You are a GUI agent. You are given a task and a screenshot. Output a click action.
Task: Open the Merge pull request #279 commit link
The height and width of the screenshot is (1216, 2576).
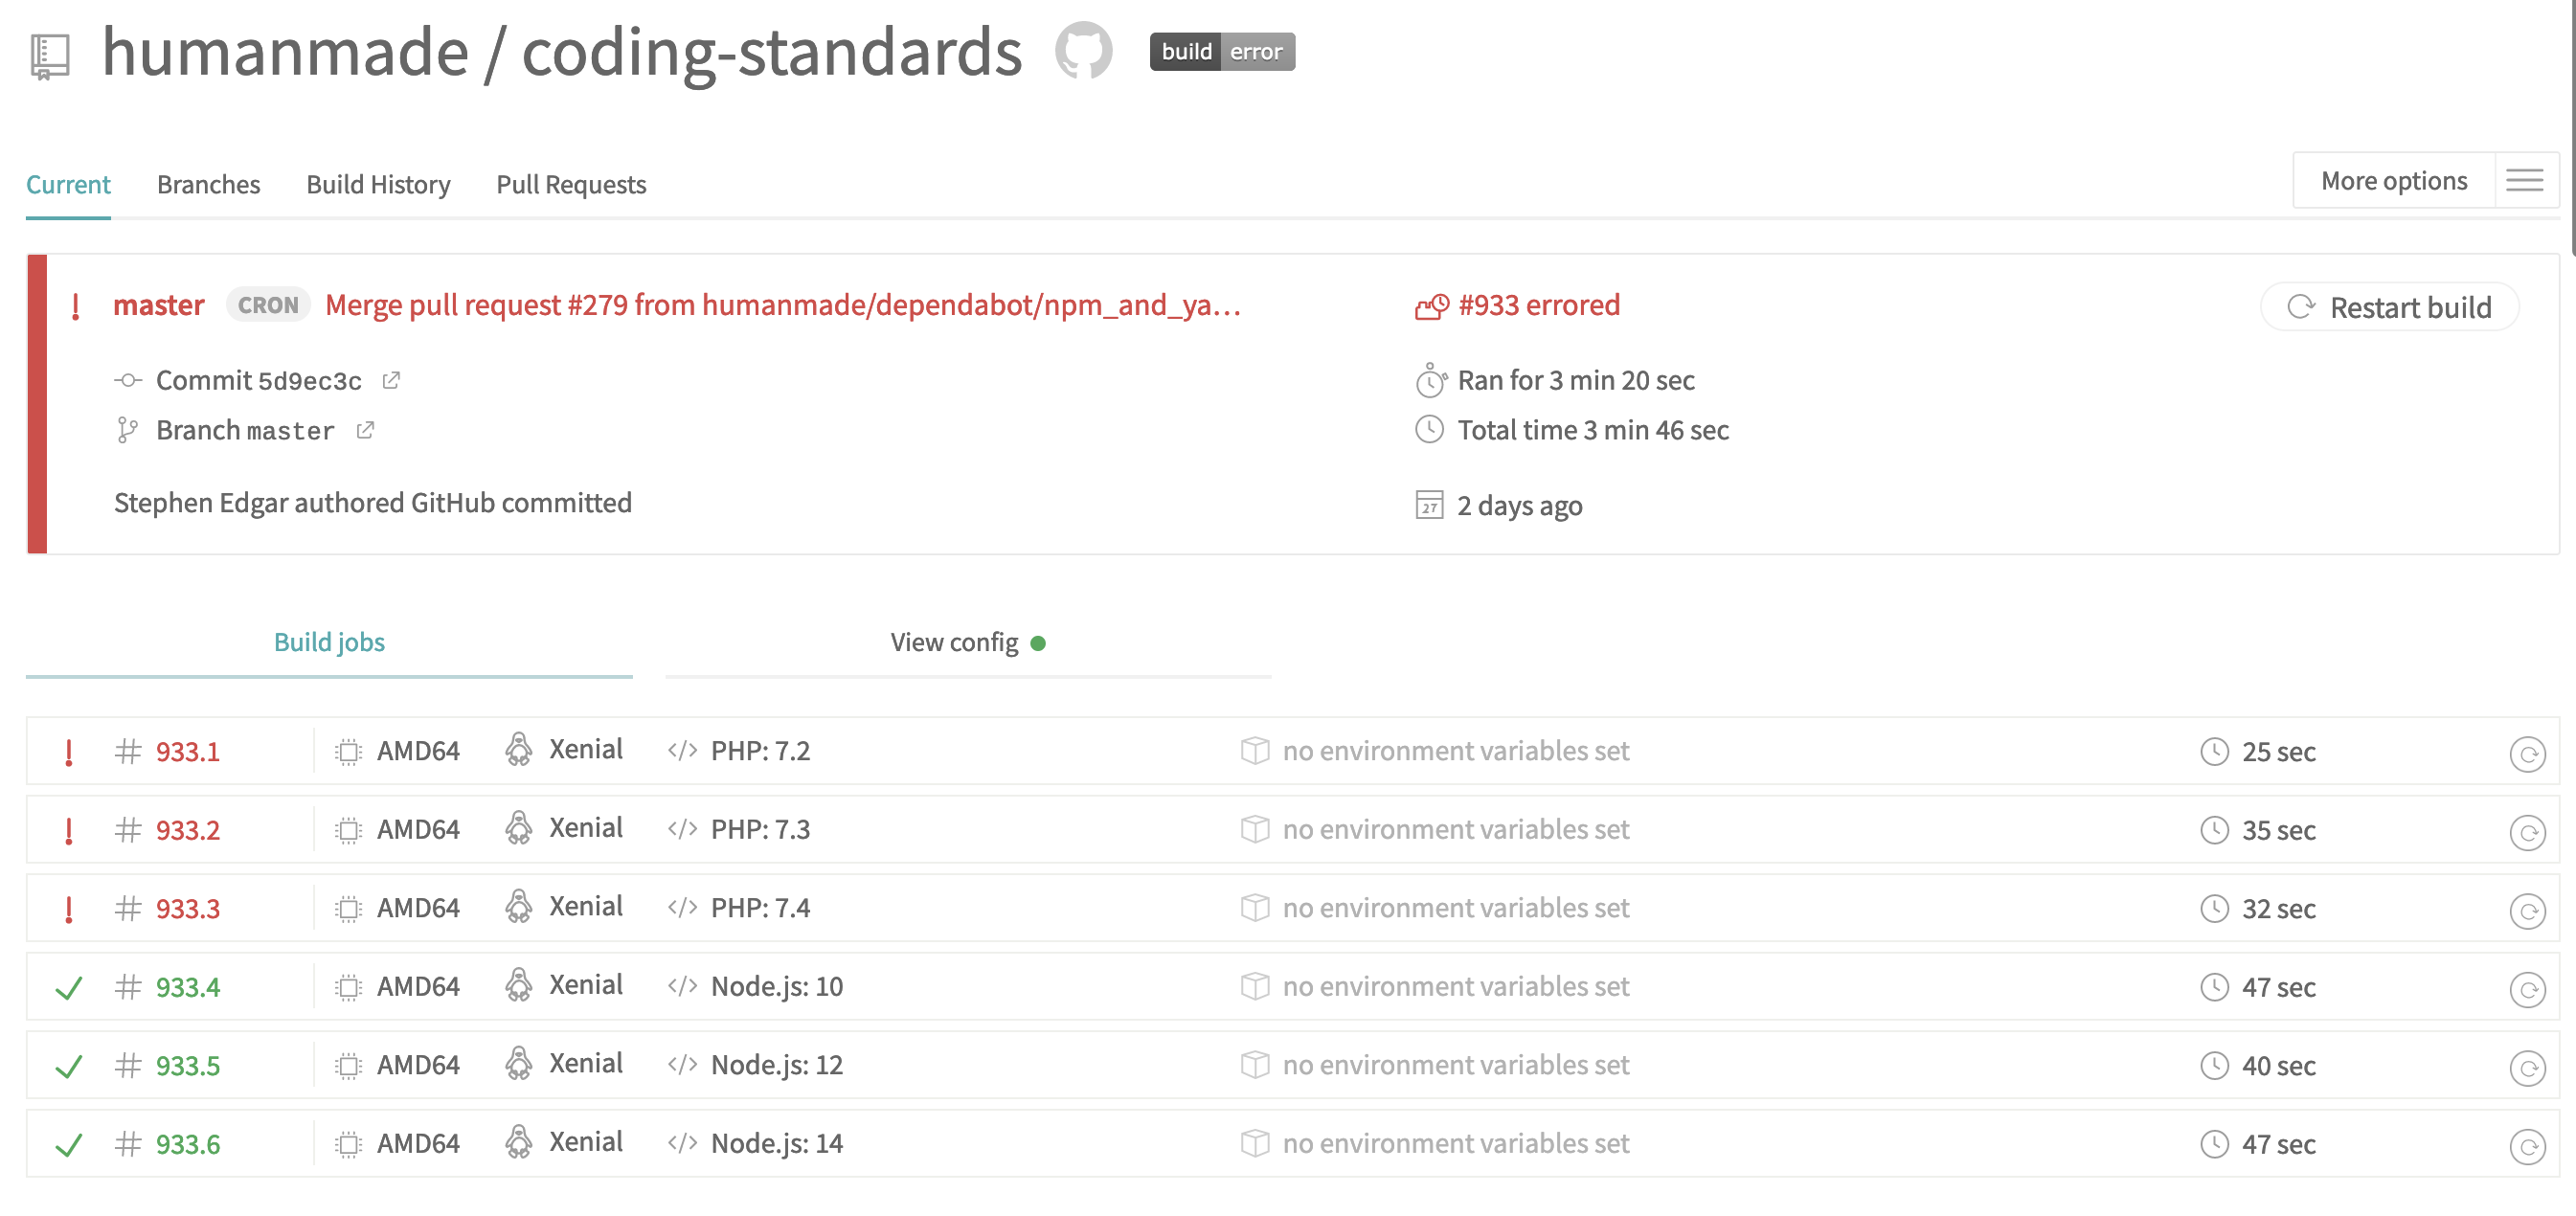tap(783, 305)
